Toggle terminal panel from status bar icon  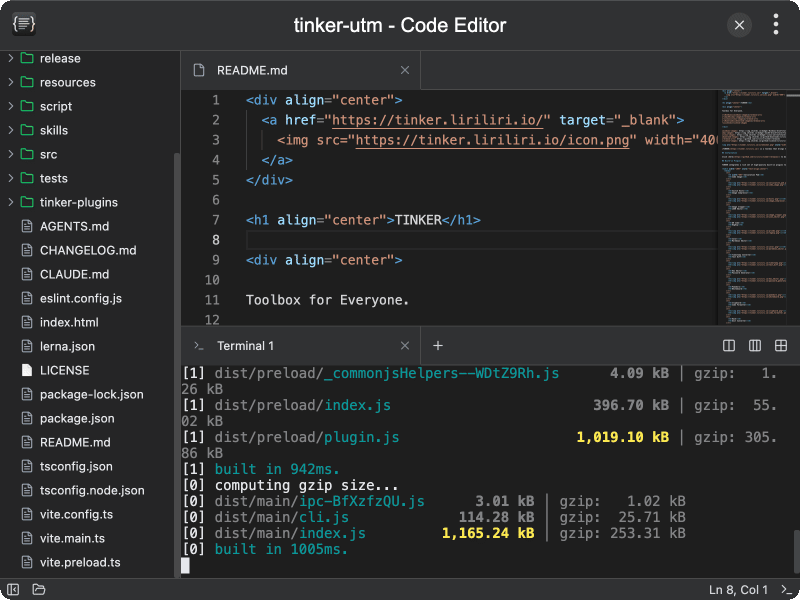(786, 589)
